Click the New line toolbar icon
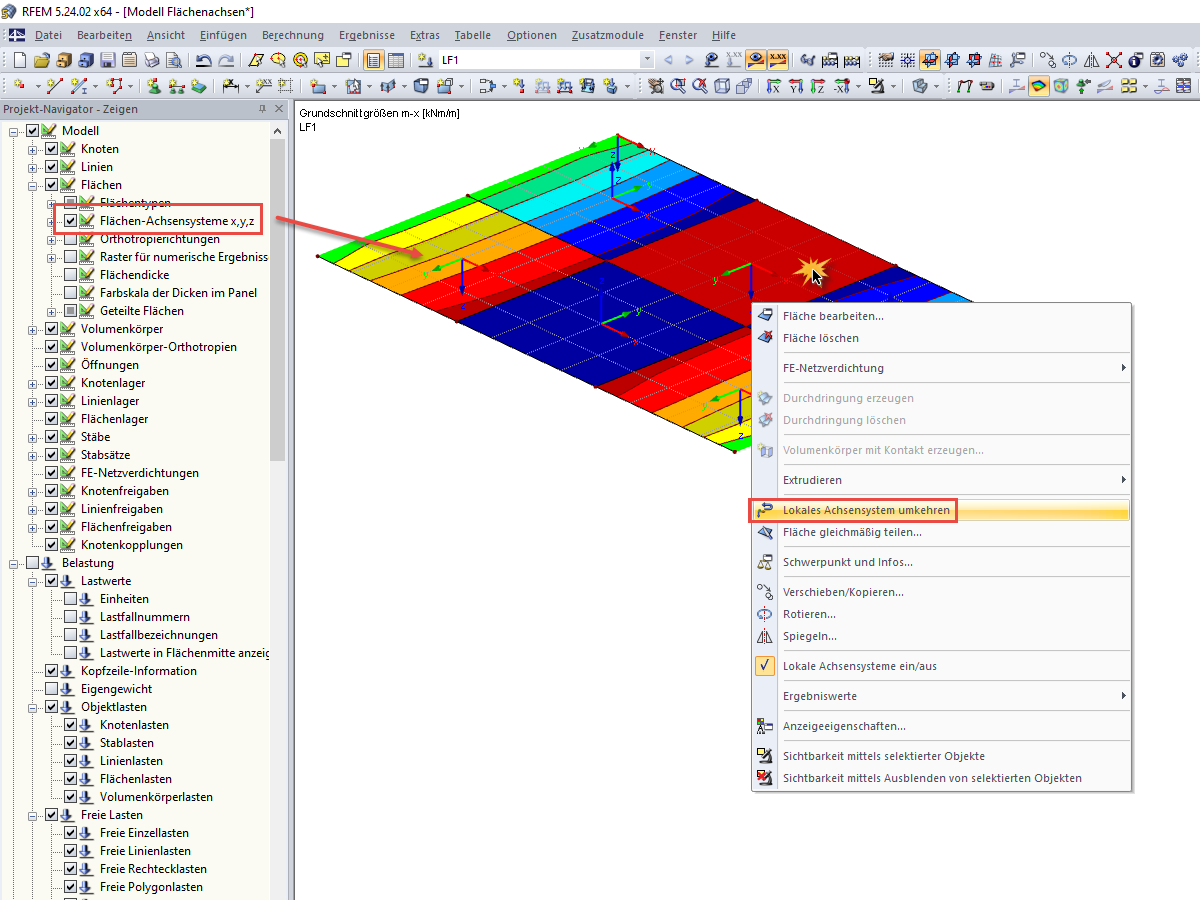Image resolution: width=1200 pixels, height=900 pixels. (x=55, y=86)
